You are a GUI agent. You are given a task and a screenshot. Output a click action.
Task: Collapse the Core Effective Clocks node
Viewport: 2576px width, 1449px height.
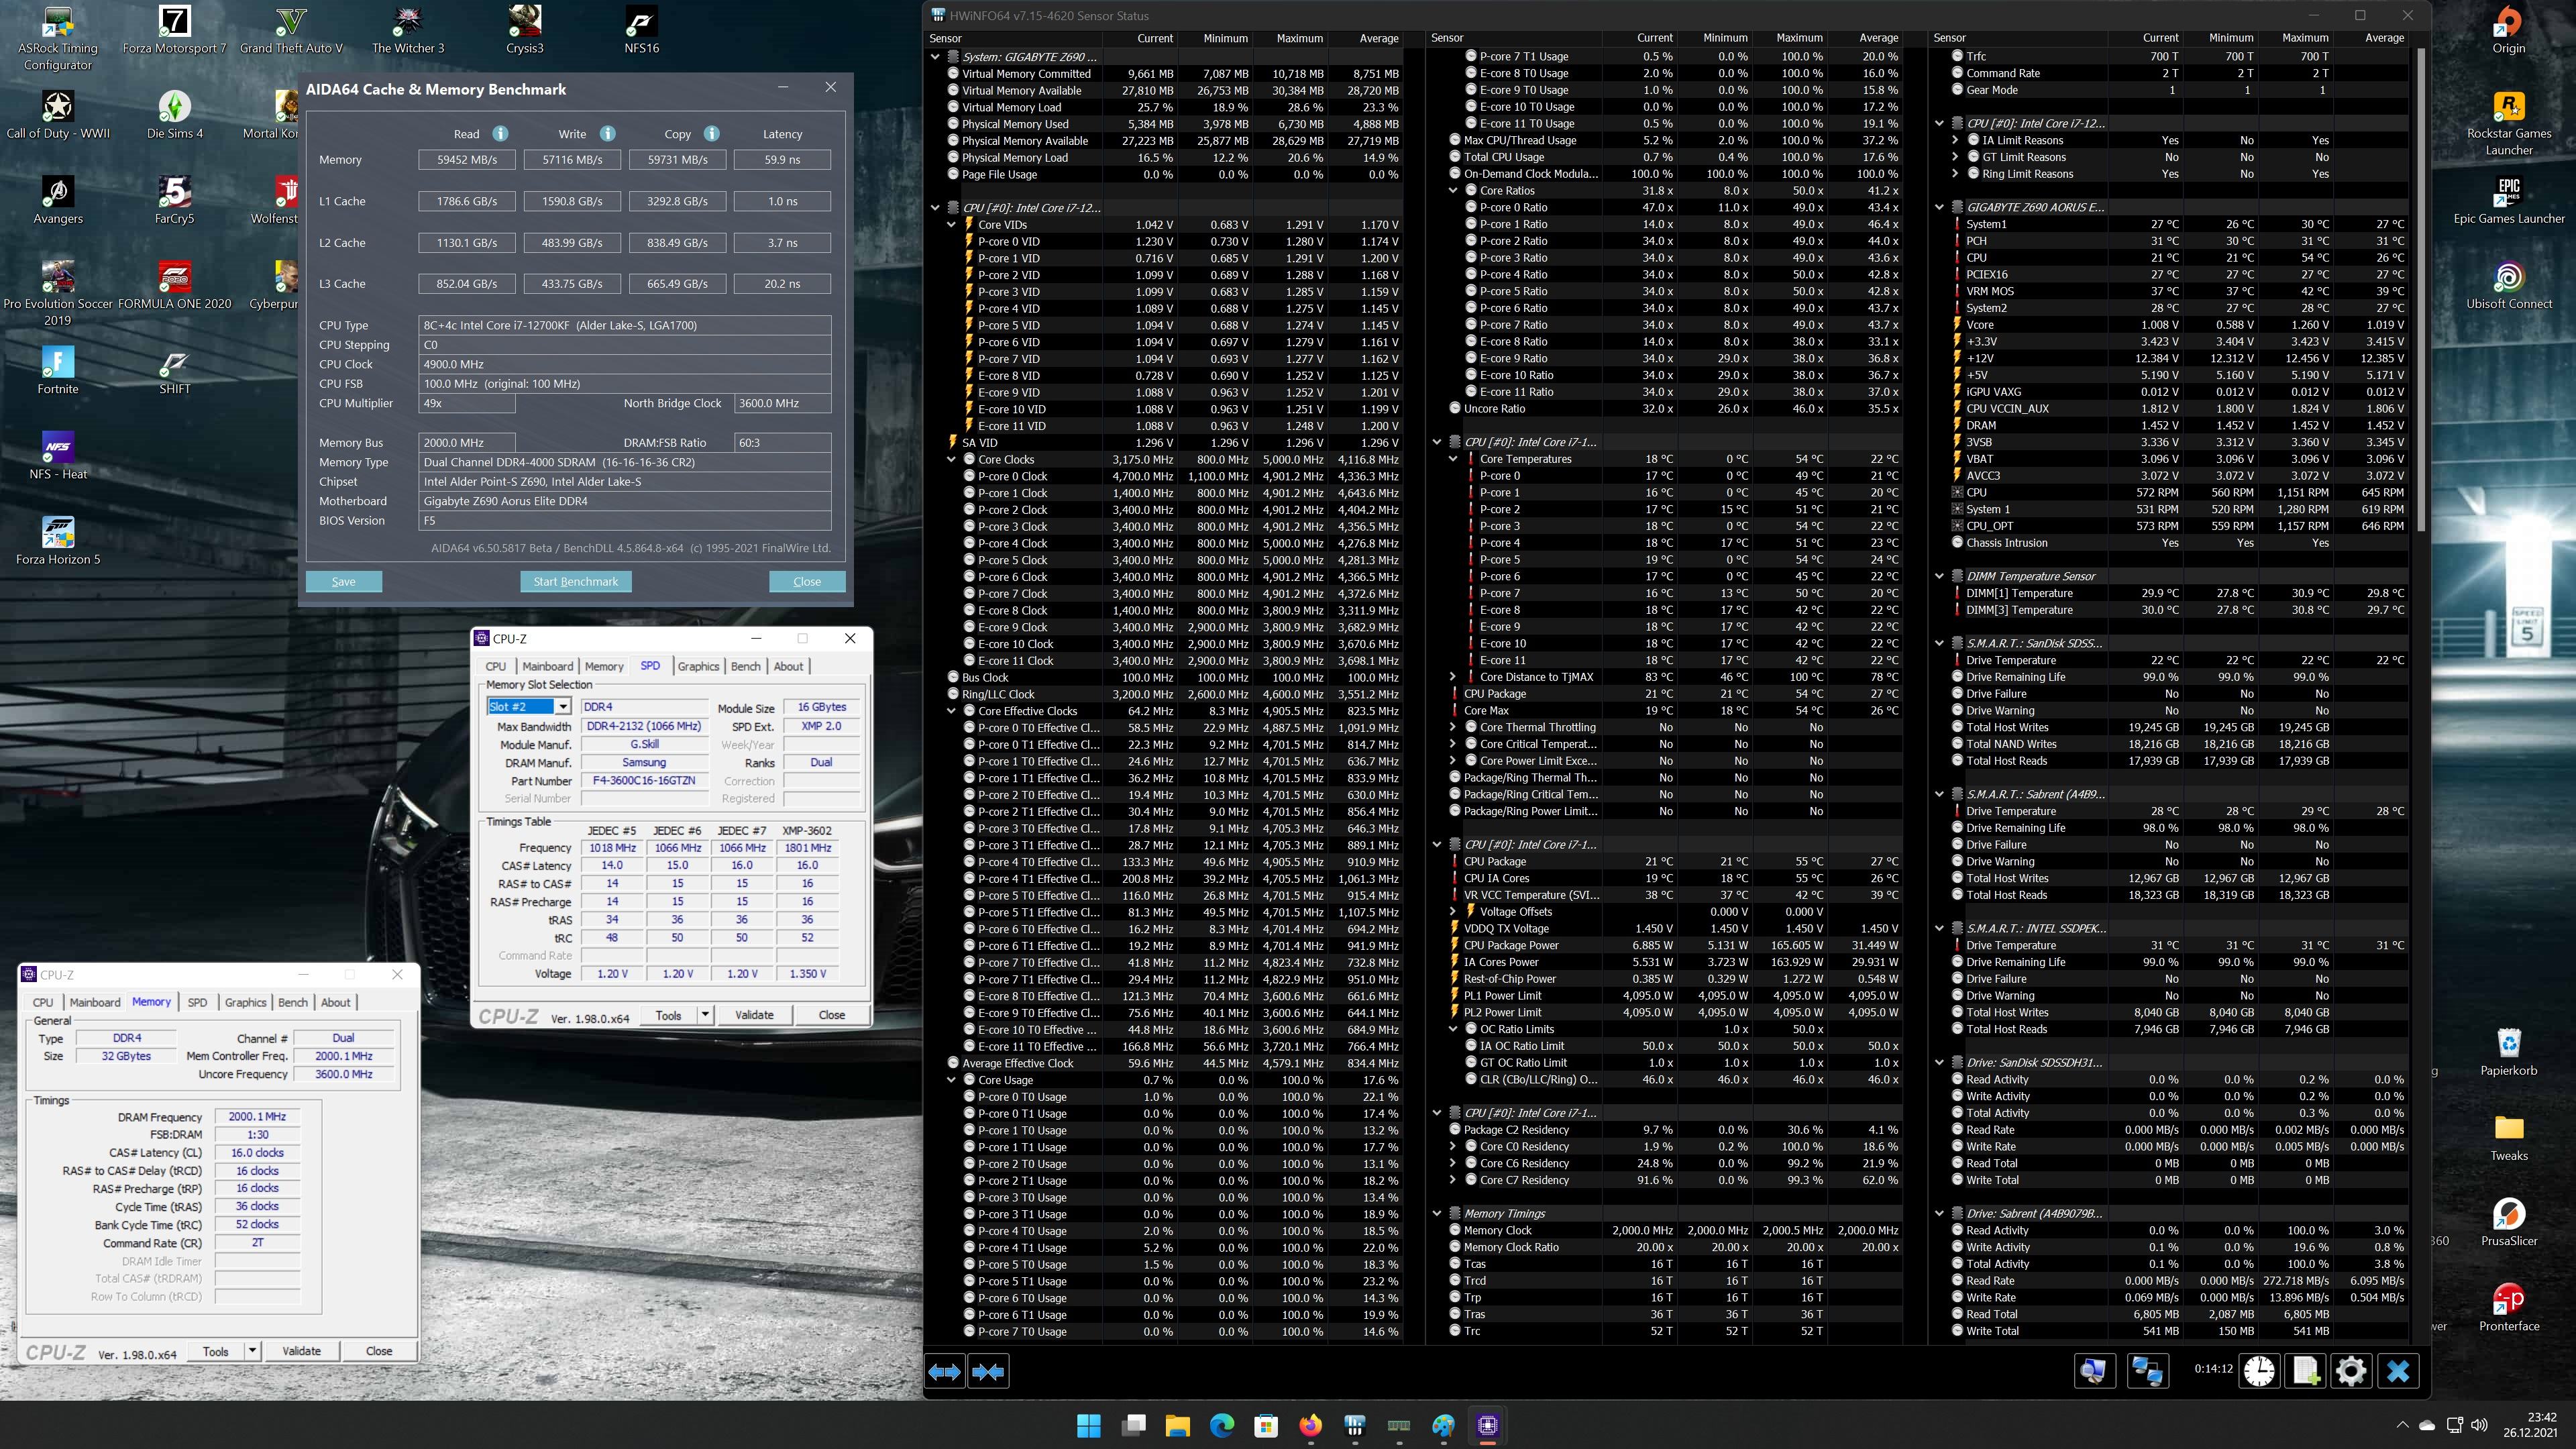[952, 711]
